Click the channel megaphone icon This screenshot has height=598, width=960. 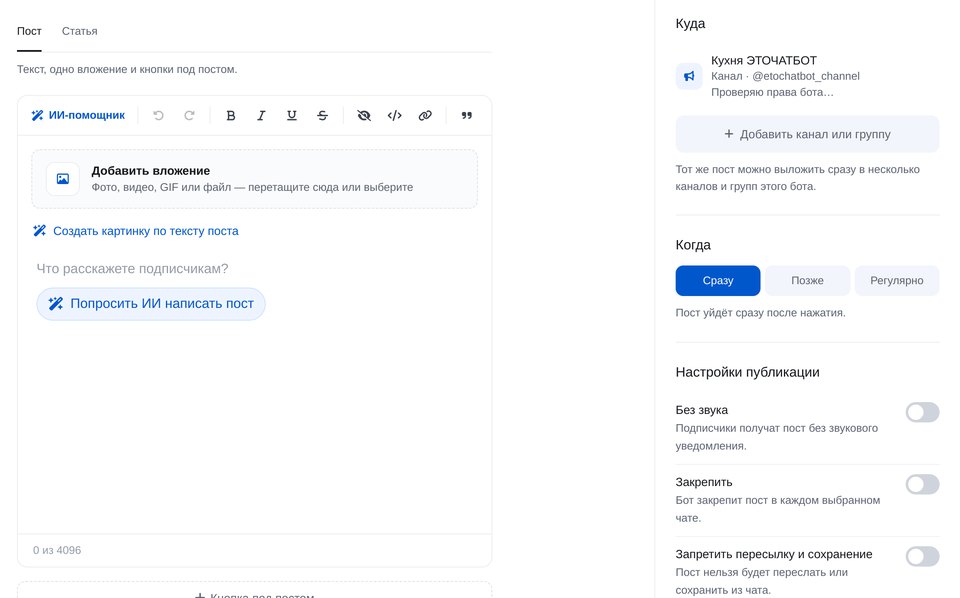[689, 76]
